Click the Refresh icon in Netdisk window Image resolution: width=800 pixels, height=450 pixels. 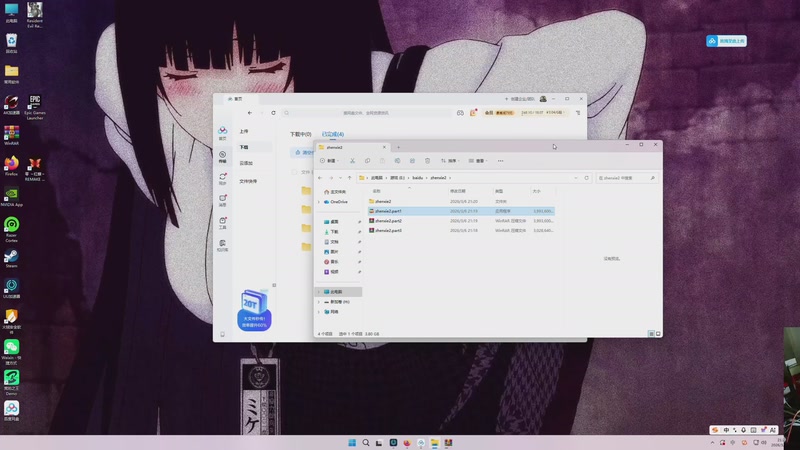(x=273, y=113)
